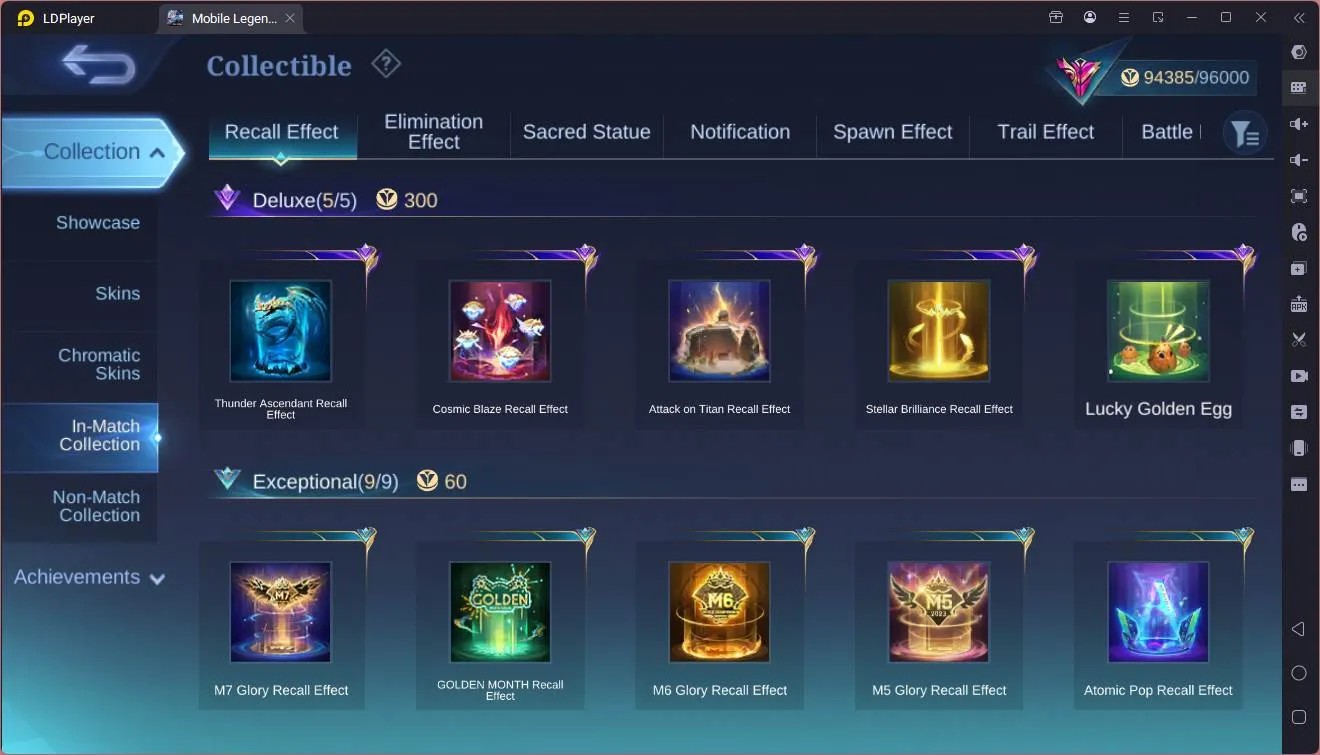Click the back arrow icon
Image resolution: width=1320 pixels, height=755 pixels.
pyautogui.click(x=98, y=65)
